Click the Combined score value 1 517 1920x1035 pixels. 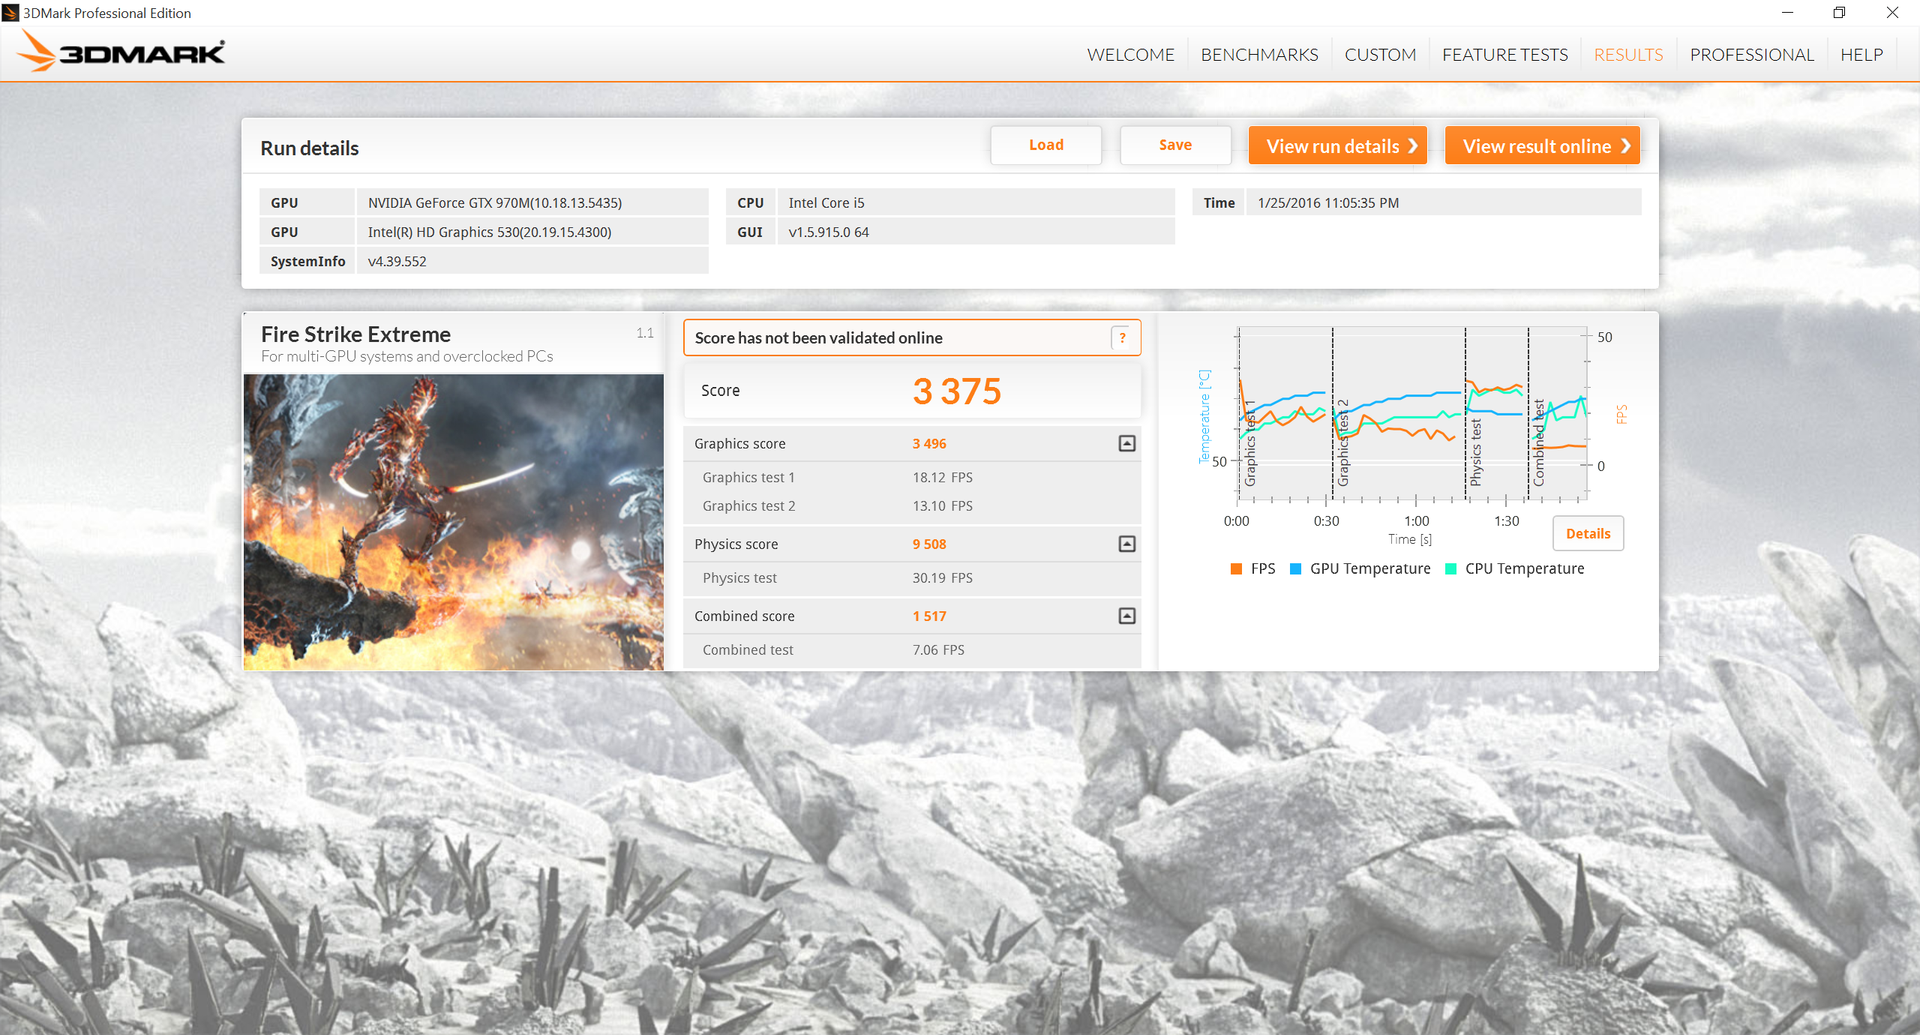click(929, 616)
